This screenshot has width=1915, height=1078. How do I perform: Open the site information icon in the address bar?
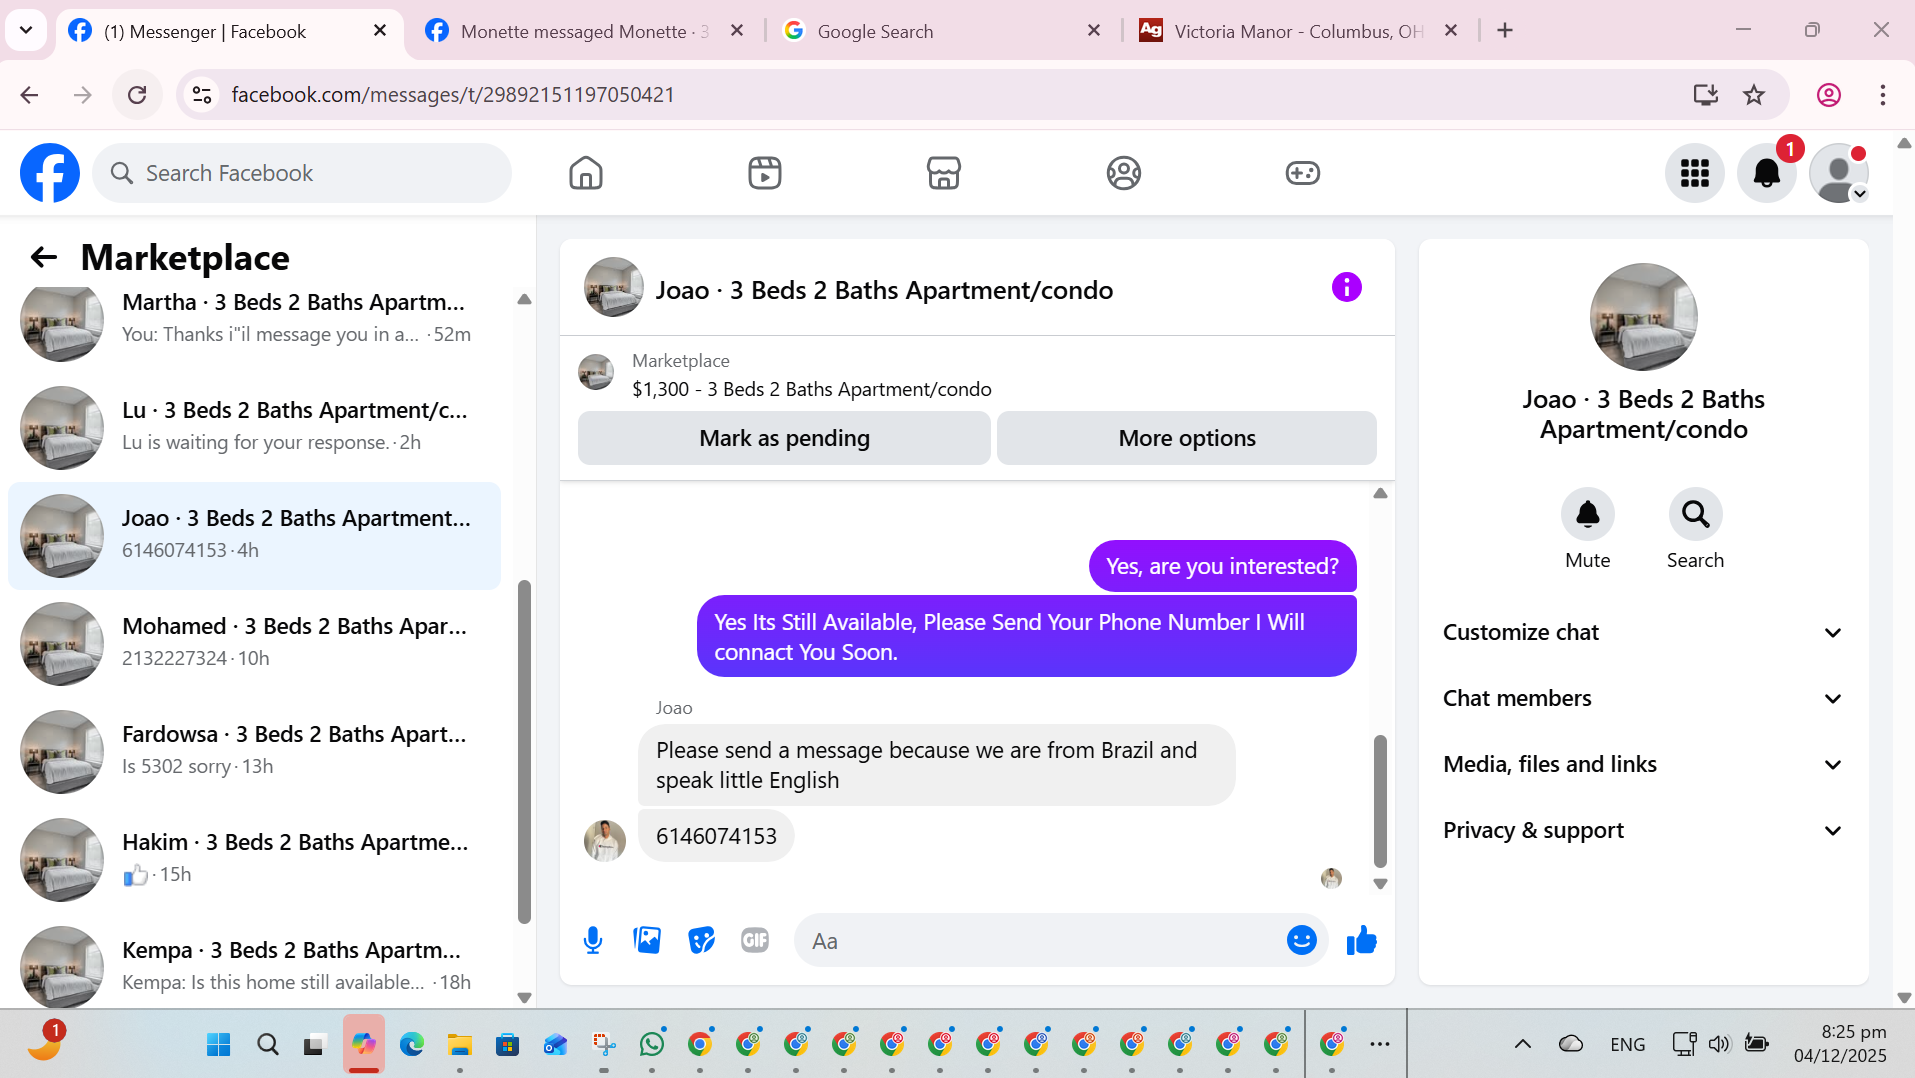tap(202, 95)
